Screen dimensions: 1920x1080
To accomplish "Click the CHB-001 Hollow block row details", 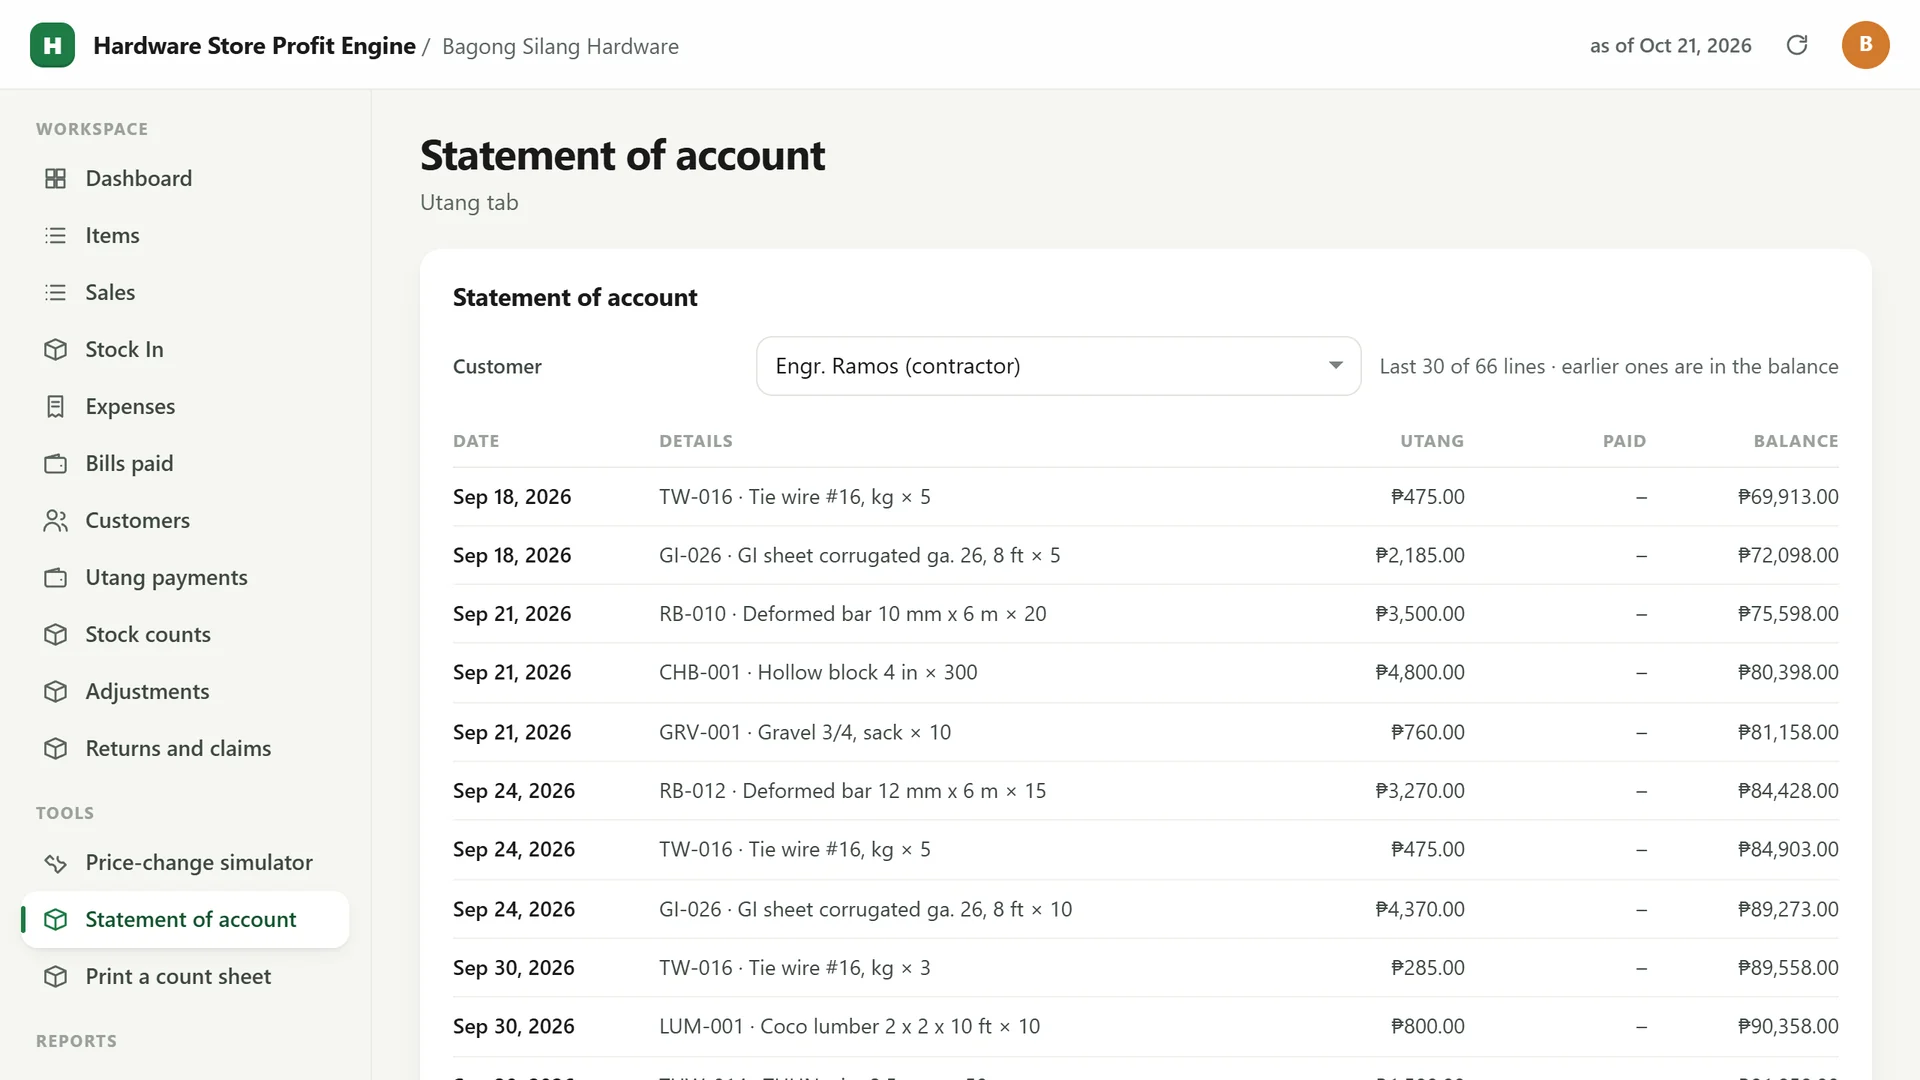I will [x=818, y=672].
